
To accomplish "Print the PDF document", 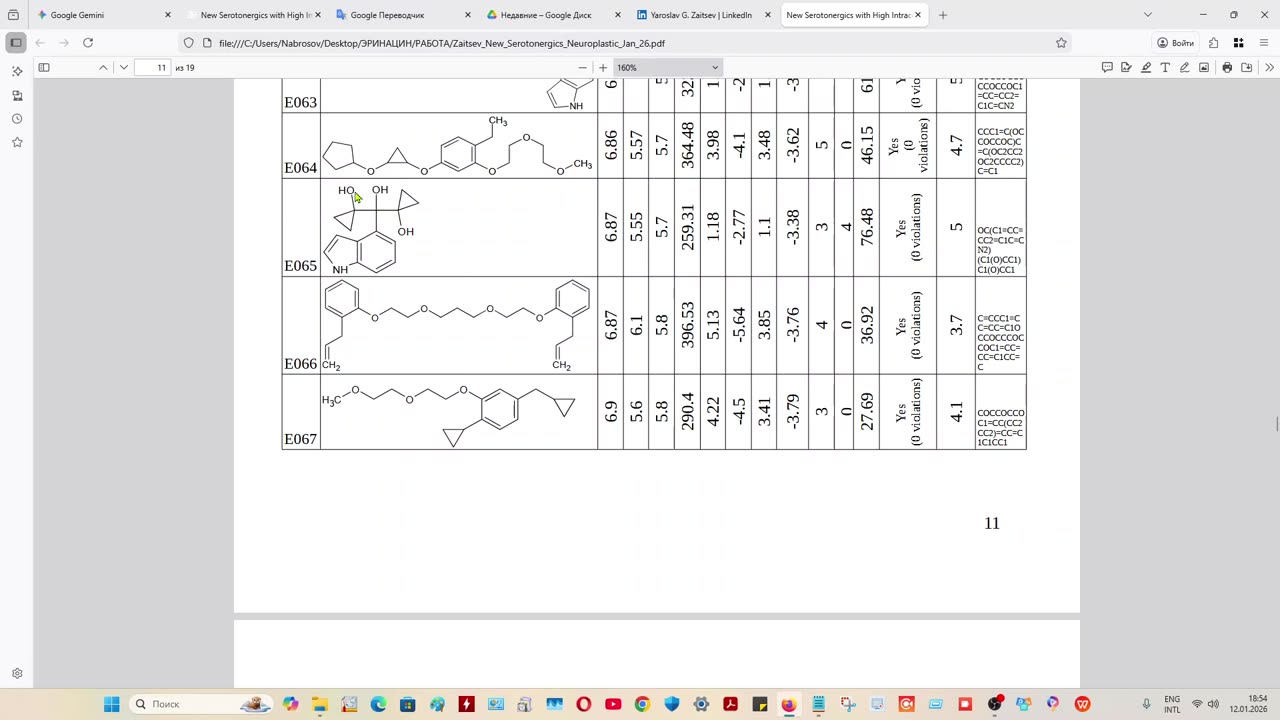I will click(x=1227, y=67).
